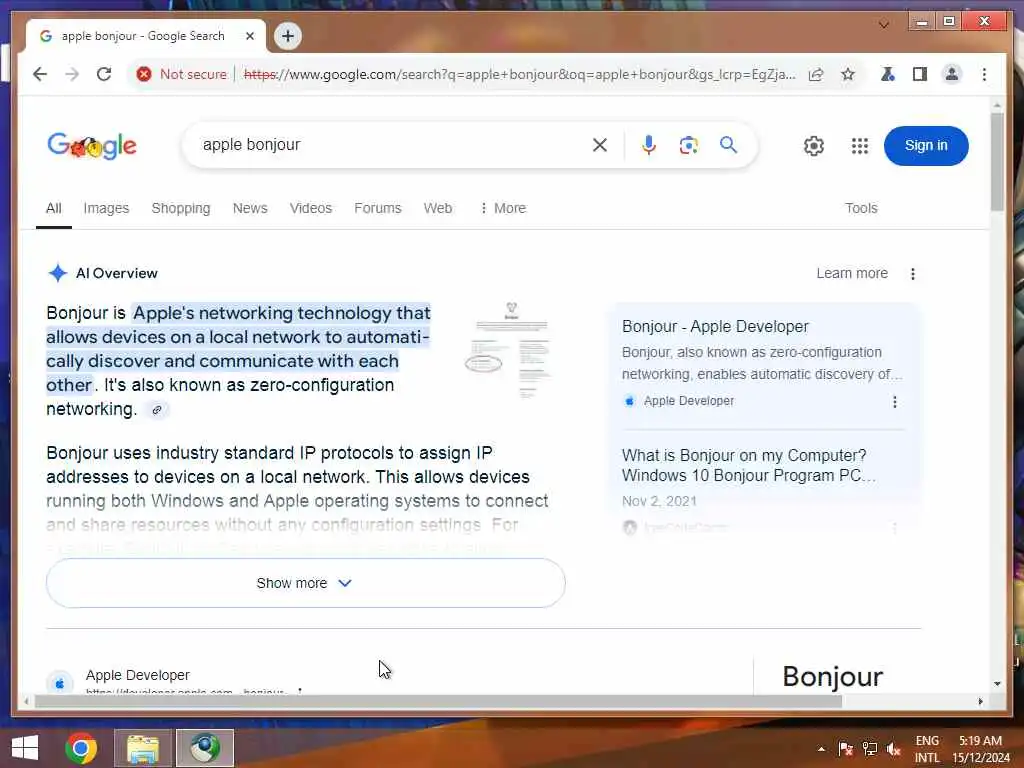The image size is (1024, 768).
Task: Open AI Overview options menu
Action: 912,274
